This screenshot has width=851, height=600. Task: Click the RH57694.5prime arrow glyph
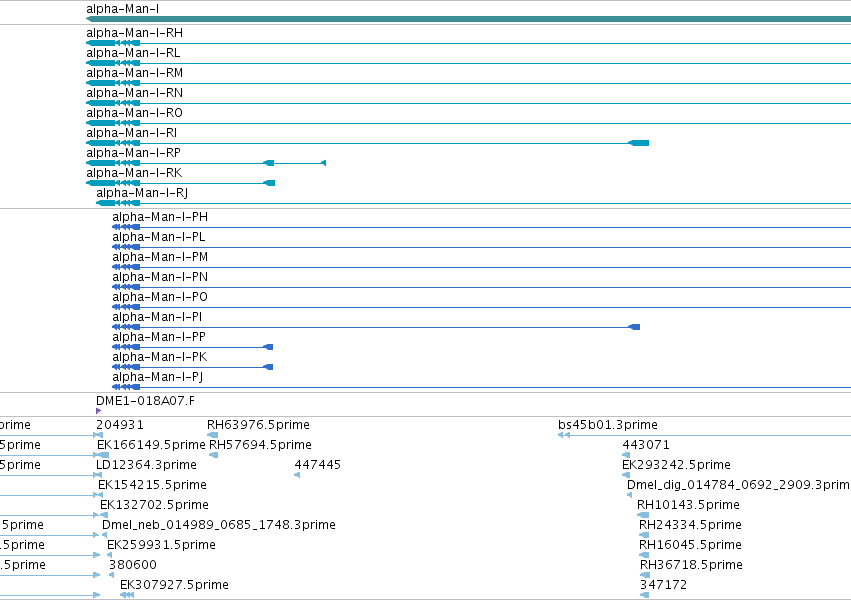(x=214, y=455)
